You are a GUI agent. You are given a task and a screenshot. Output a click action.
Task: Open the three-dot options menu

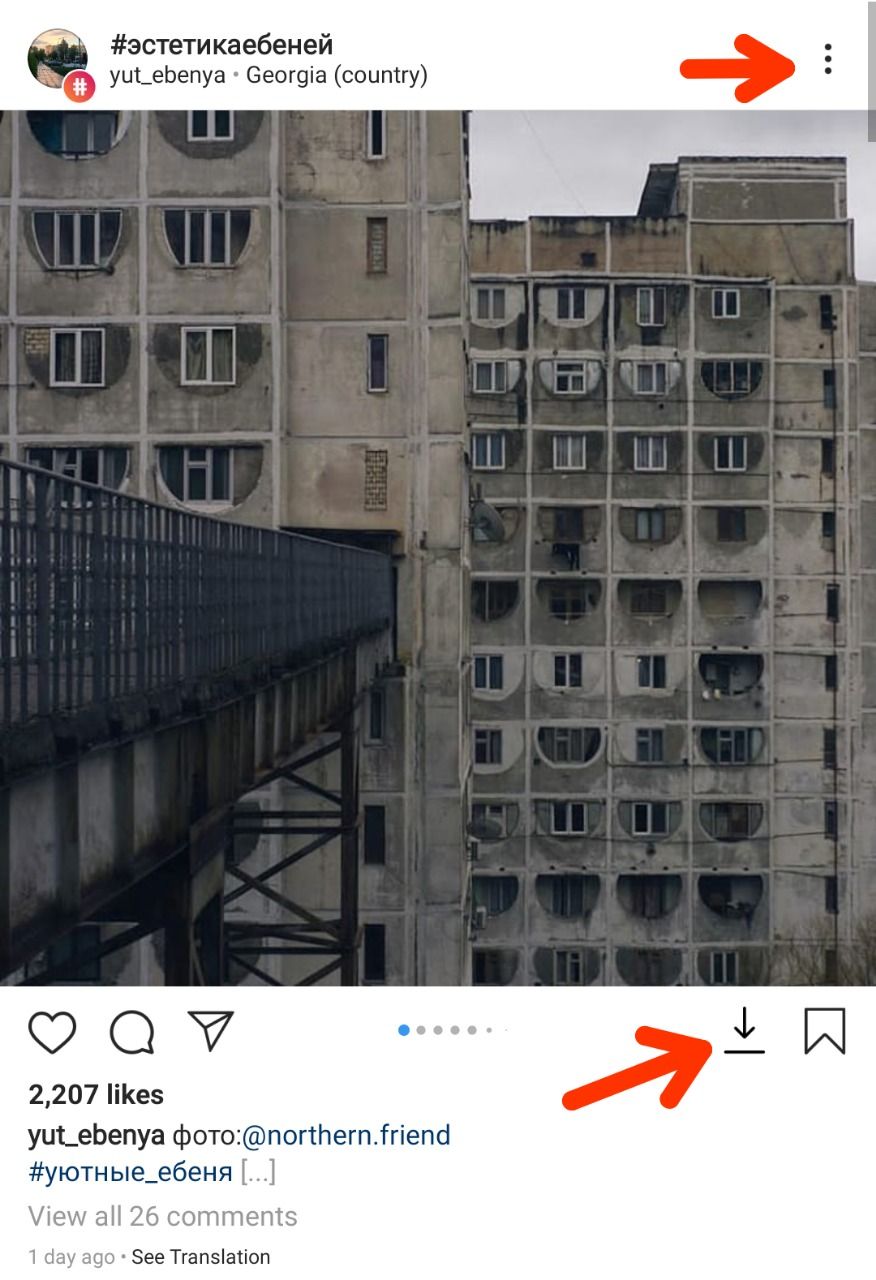[827, 59]
